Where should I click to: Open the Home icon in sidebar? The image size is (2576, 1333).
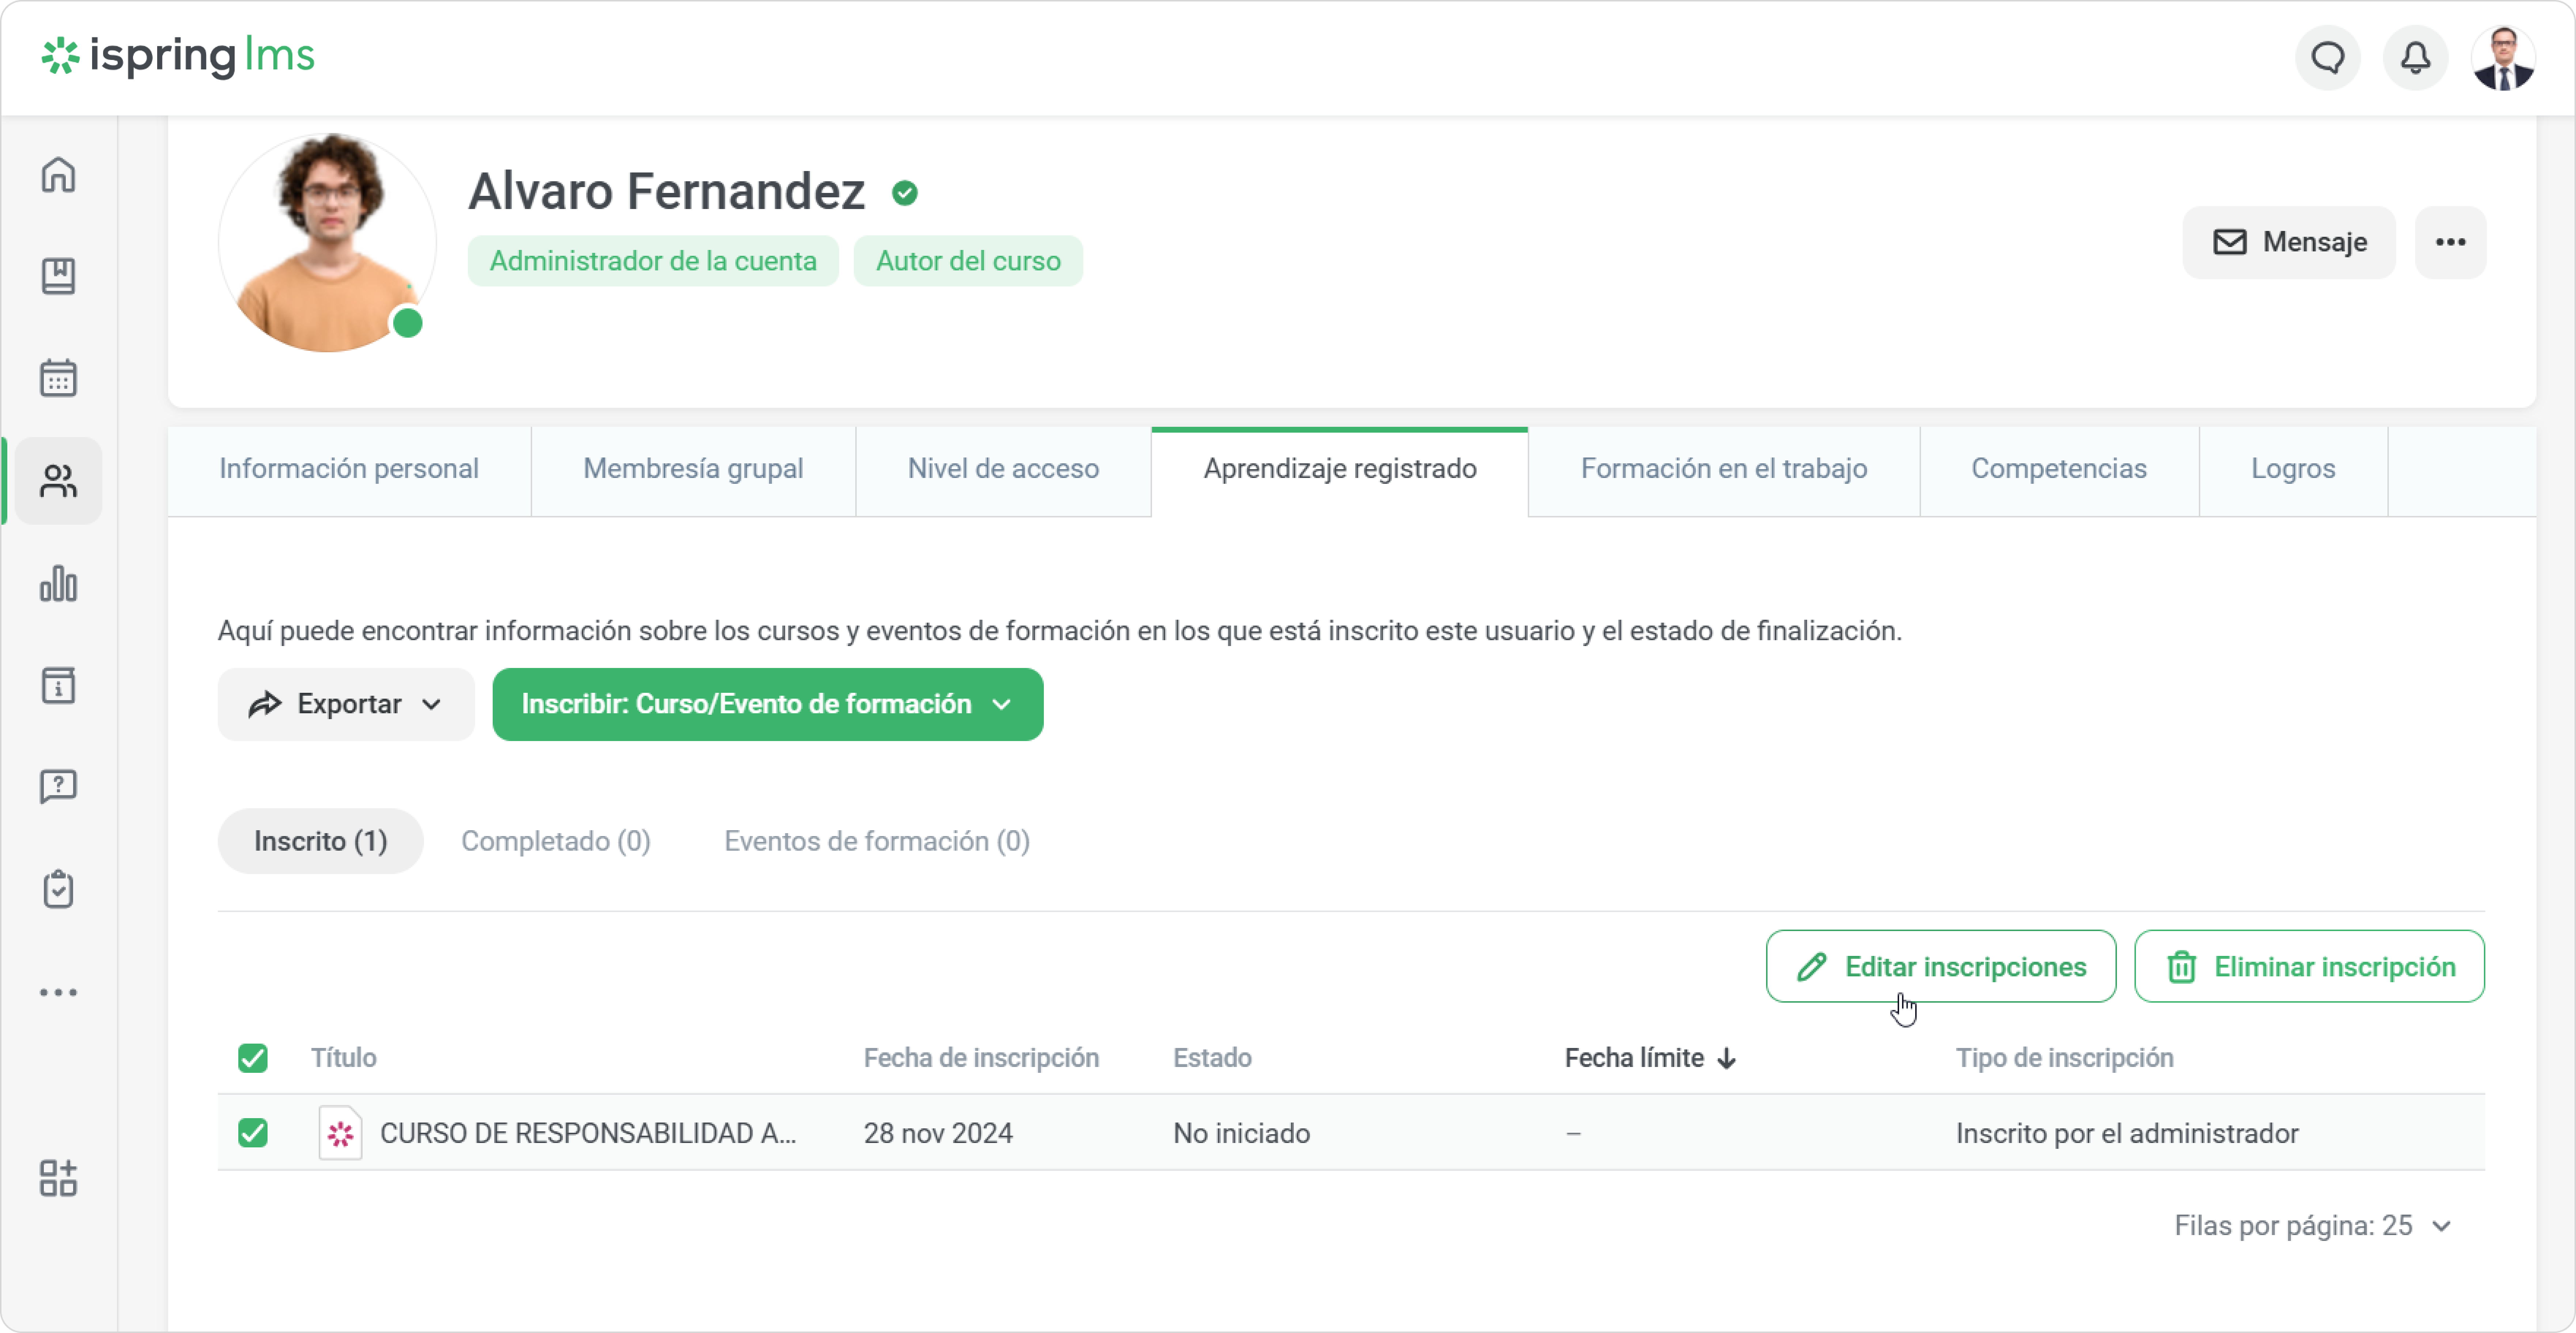pyautogui.click(x=58, y=175)
